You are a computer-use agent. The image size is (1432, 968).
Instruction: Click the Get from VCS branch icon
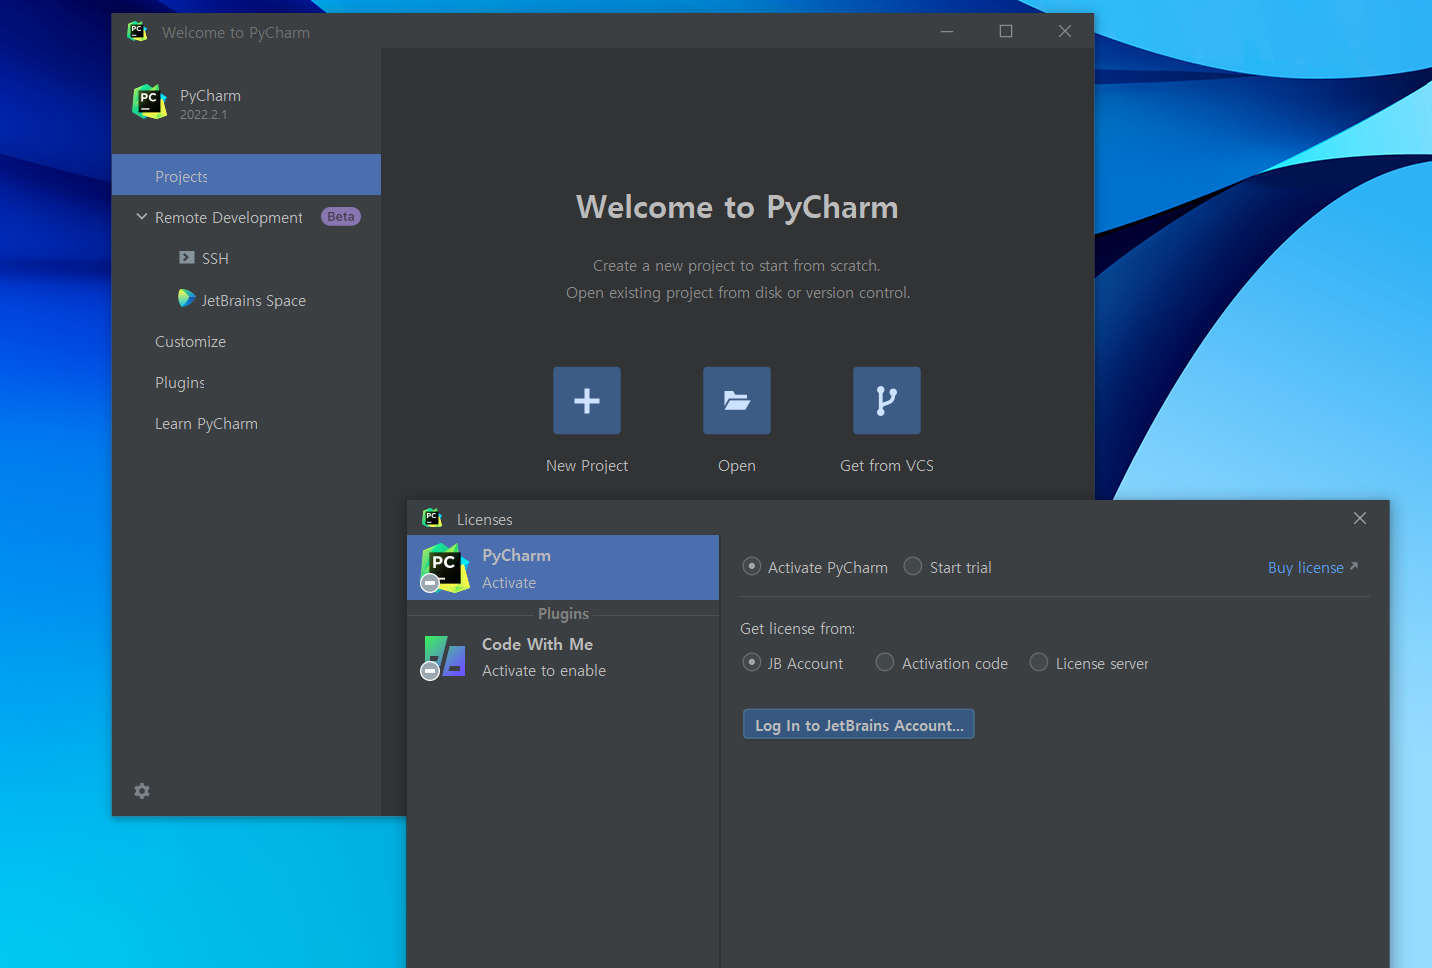[887, 400]
